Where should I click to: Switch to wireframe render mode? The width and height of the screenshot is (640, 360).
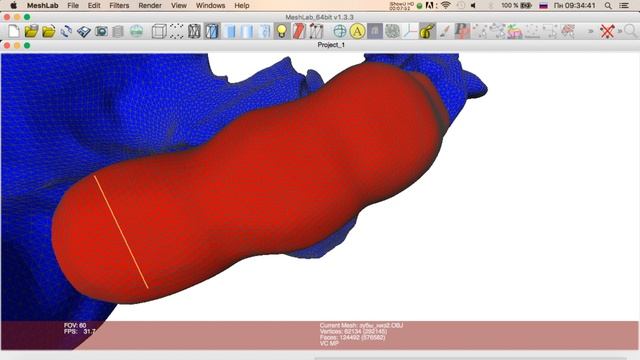194,31
